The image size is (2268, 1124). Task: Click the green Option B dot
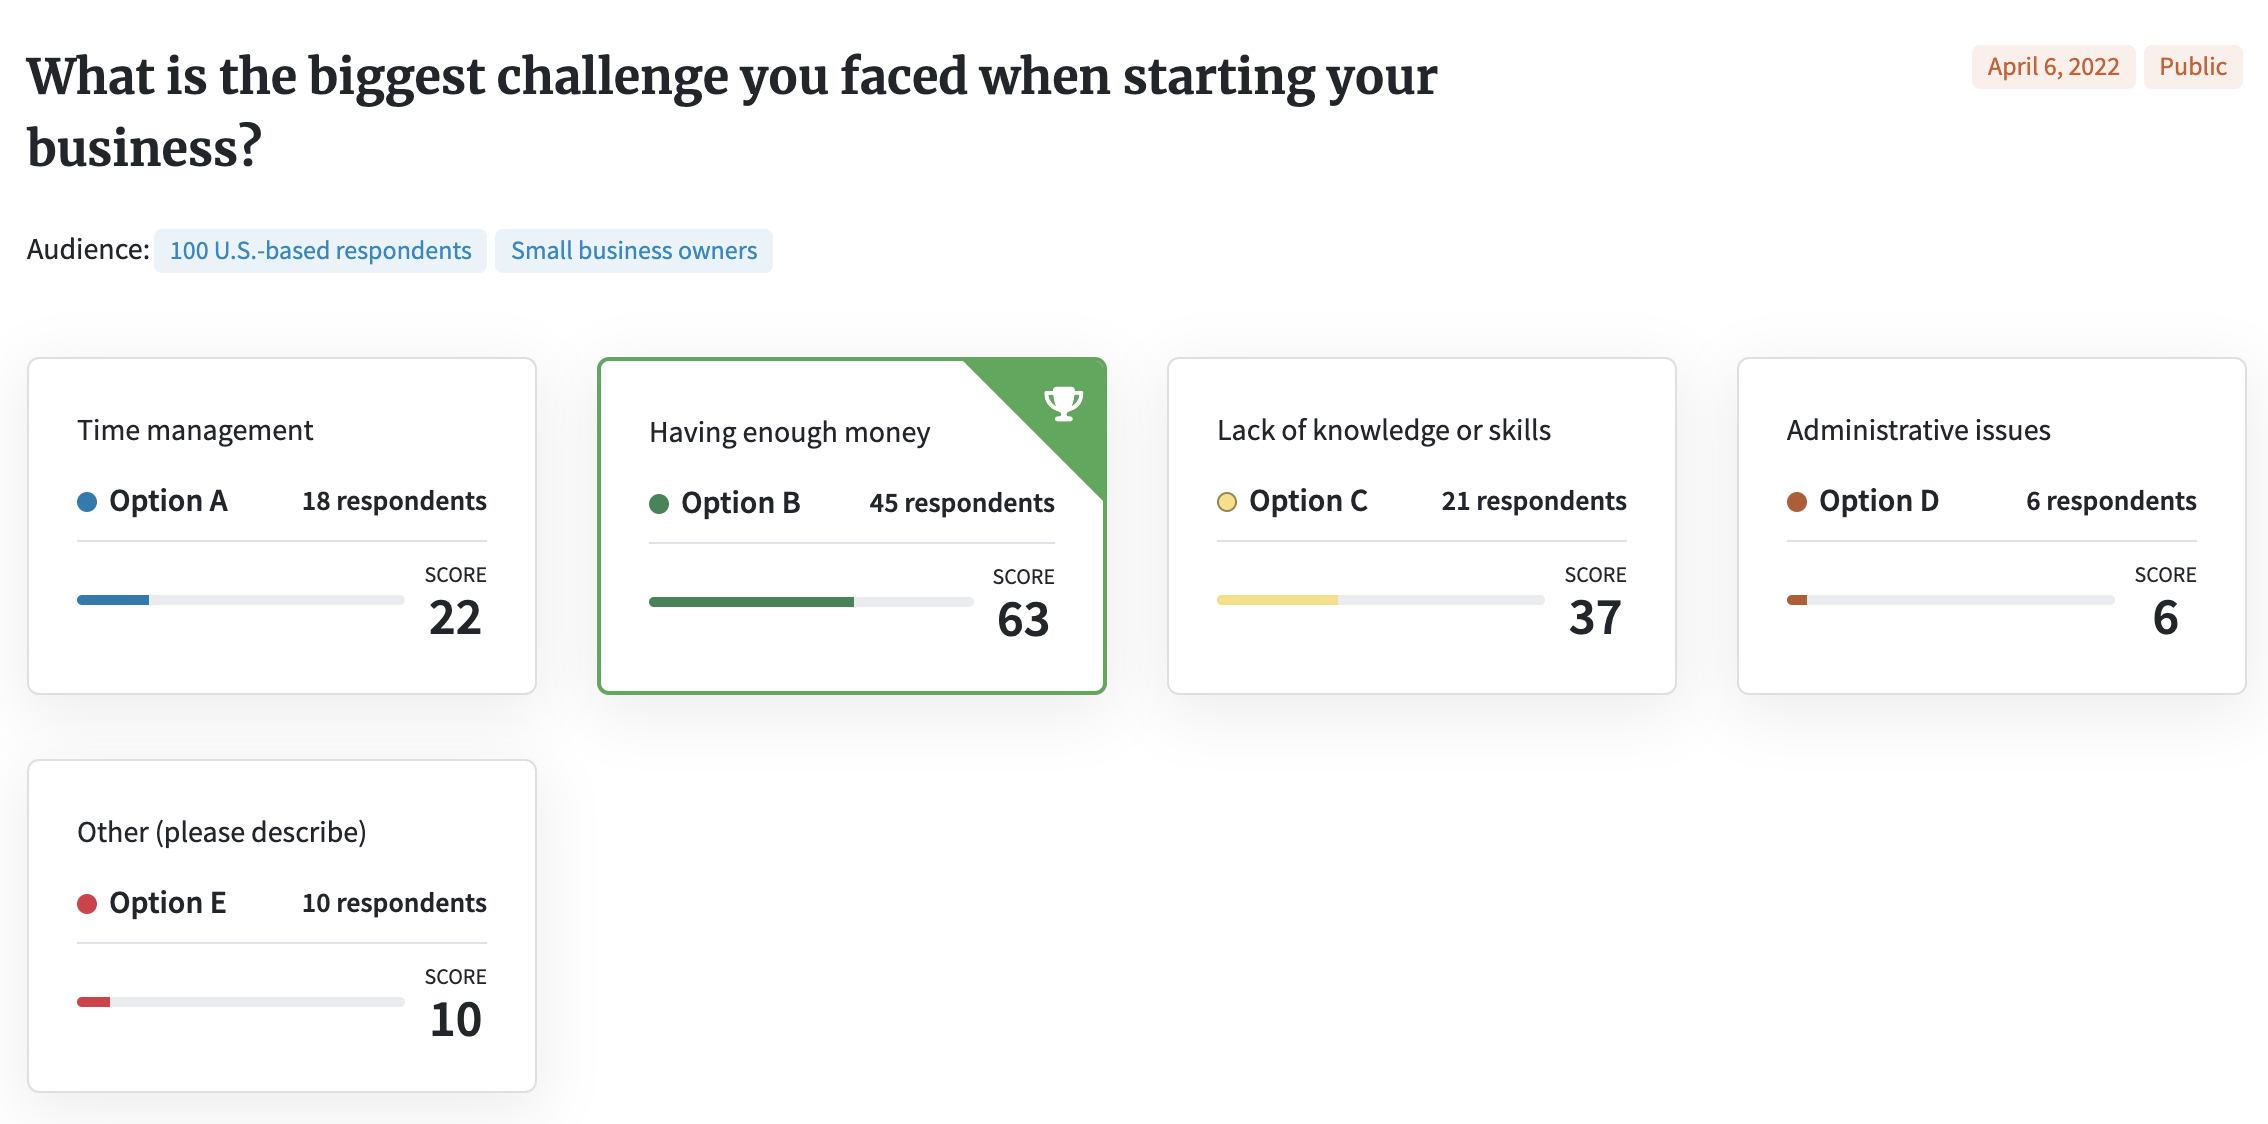(x=659, y=504)
